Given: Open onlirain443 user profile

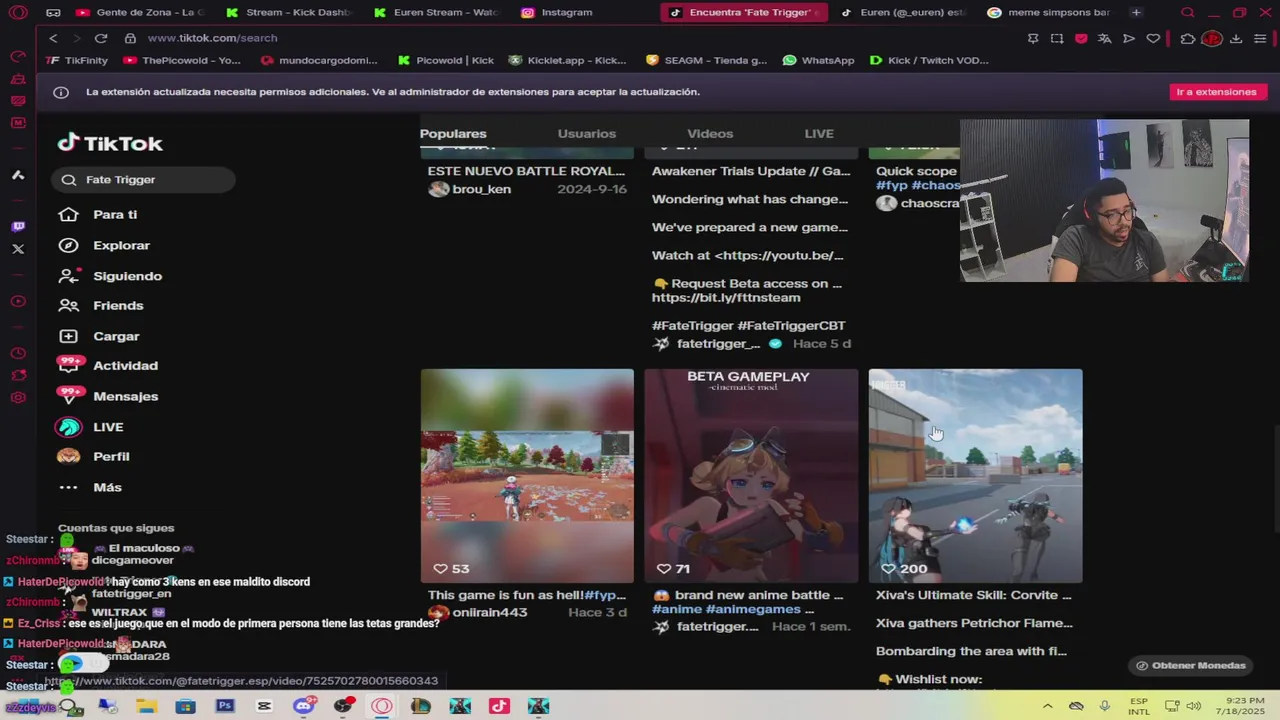Looking at the screenshot, I should click(x=489, y=613).
